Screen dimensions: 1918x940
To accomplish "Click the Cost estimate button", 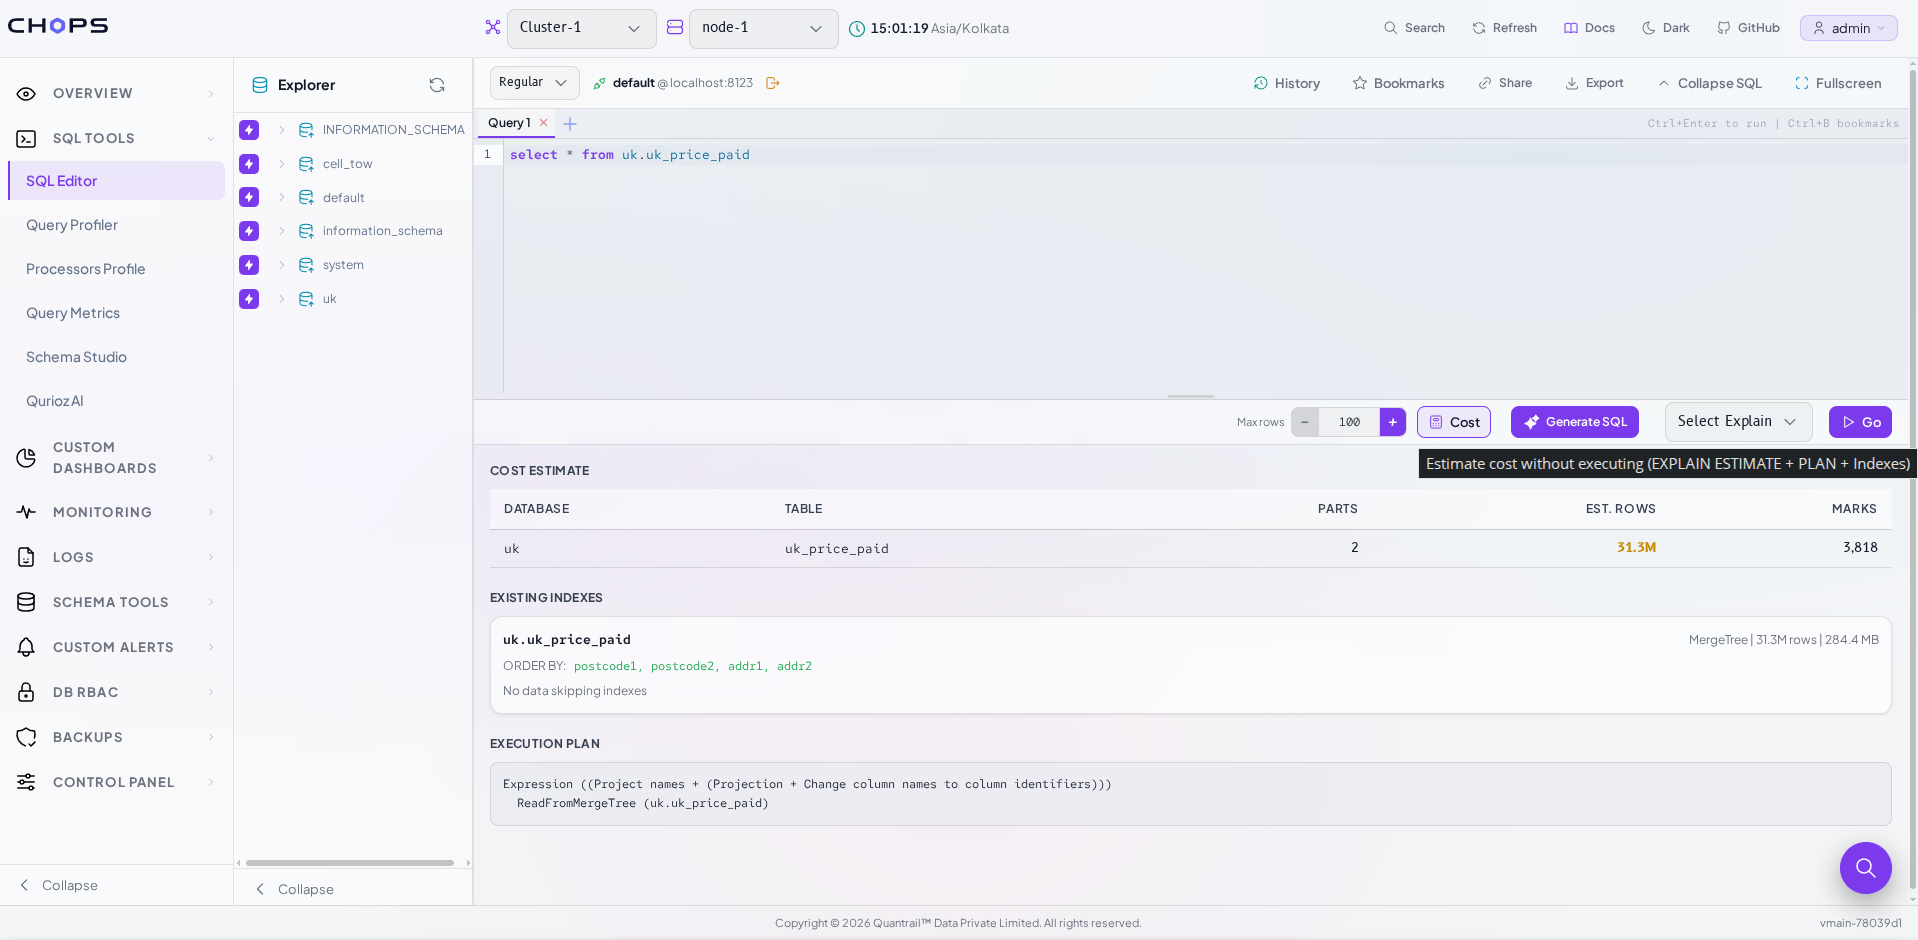I will (x=1454, y=422).
